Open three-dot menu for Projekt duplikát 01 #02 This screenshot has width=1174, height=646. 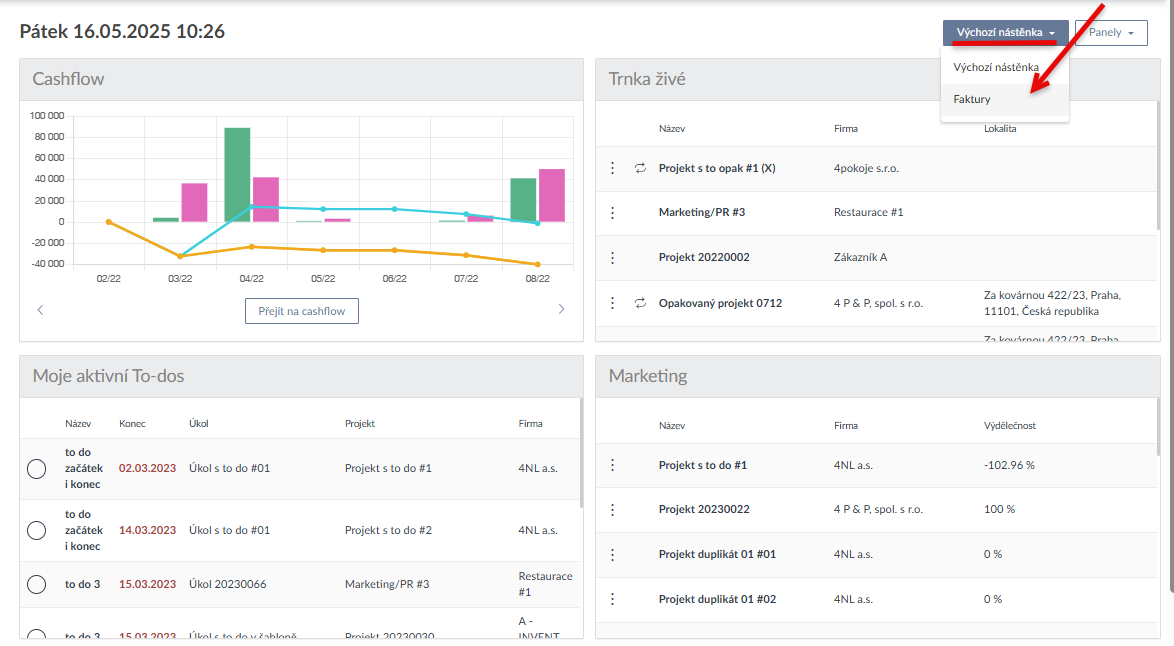613,599
